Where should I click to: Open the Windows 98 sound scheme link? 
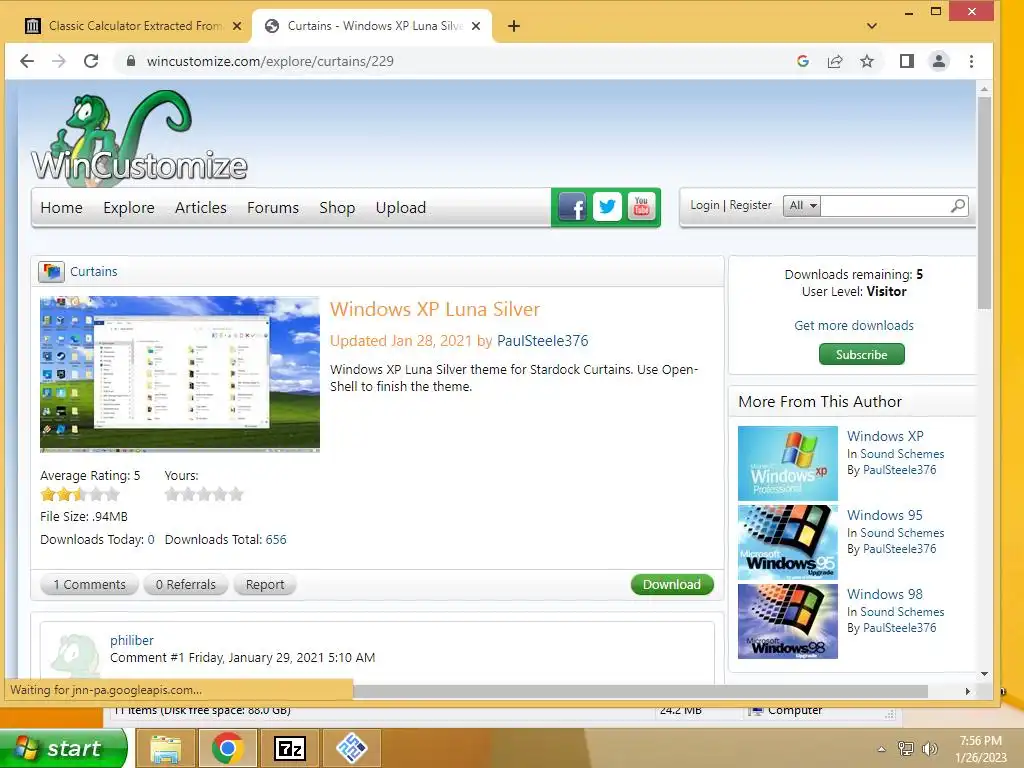pyautogui.click(x=884, y=594)
